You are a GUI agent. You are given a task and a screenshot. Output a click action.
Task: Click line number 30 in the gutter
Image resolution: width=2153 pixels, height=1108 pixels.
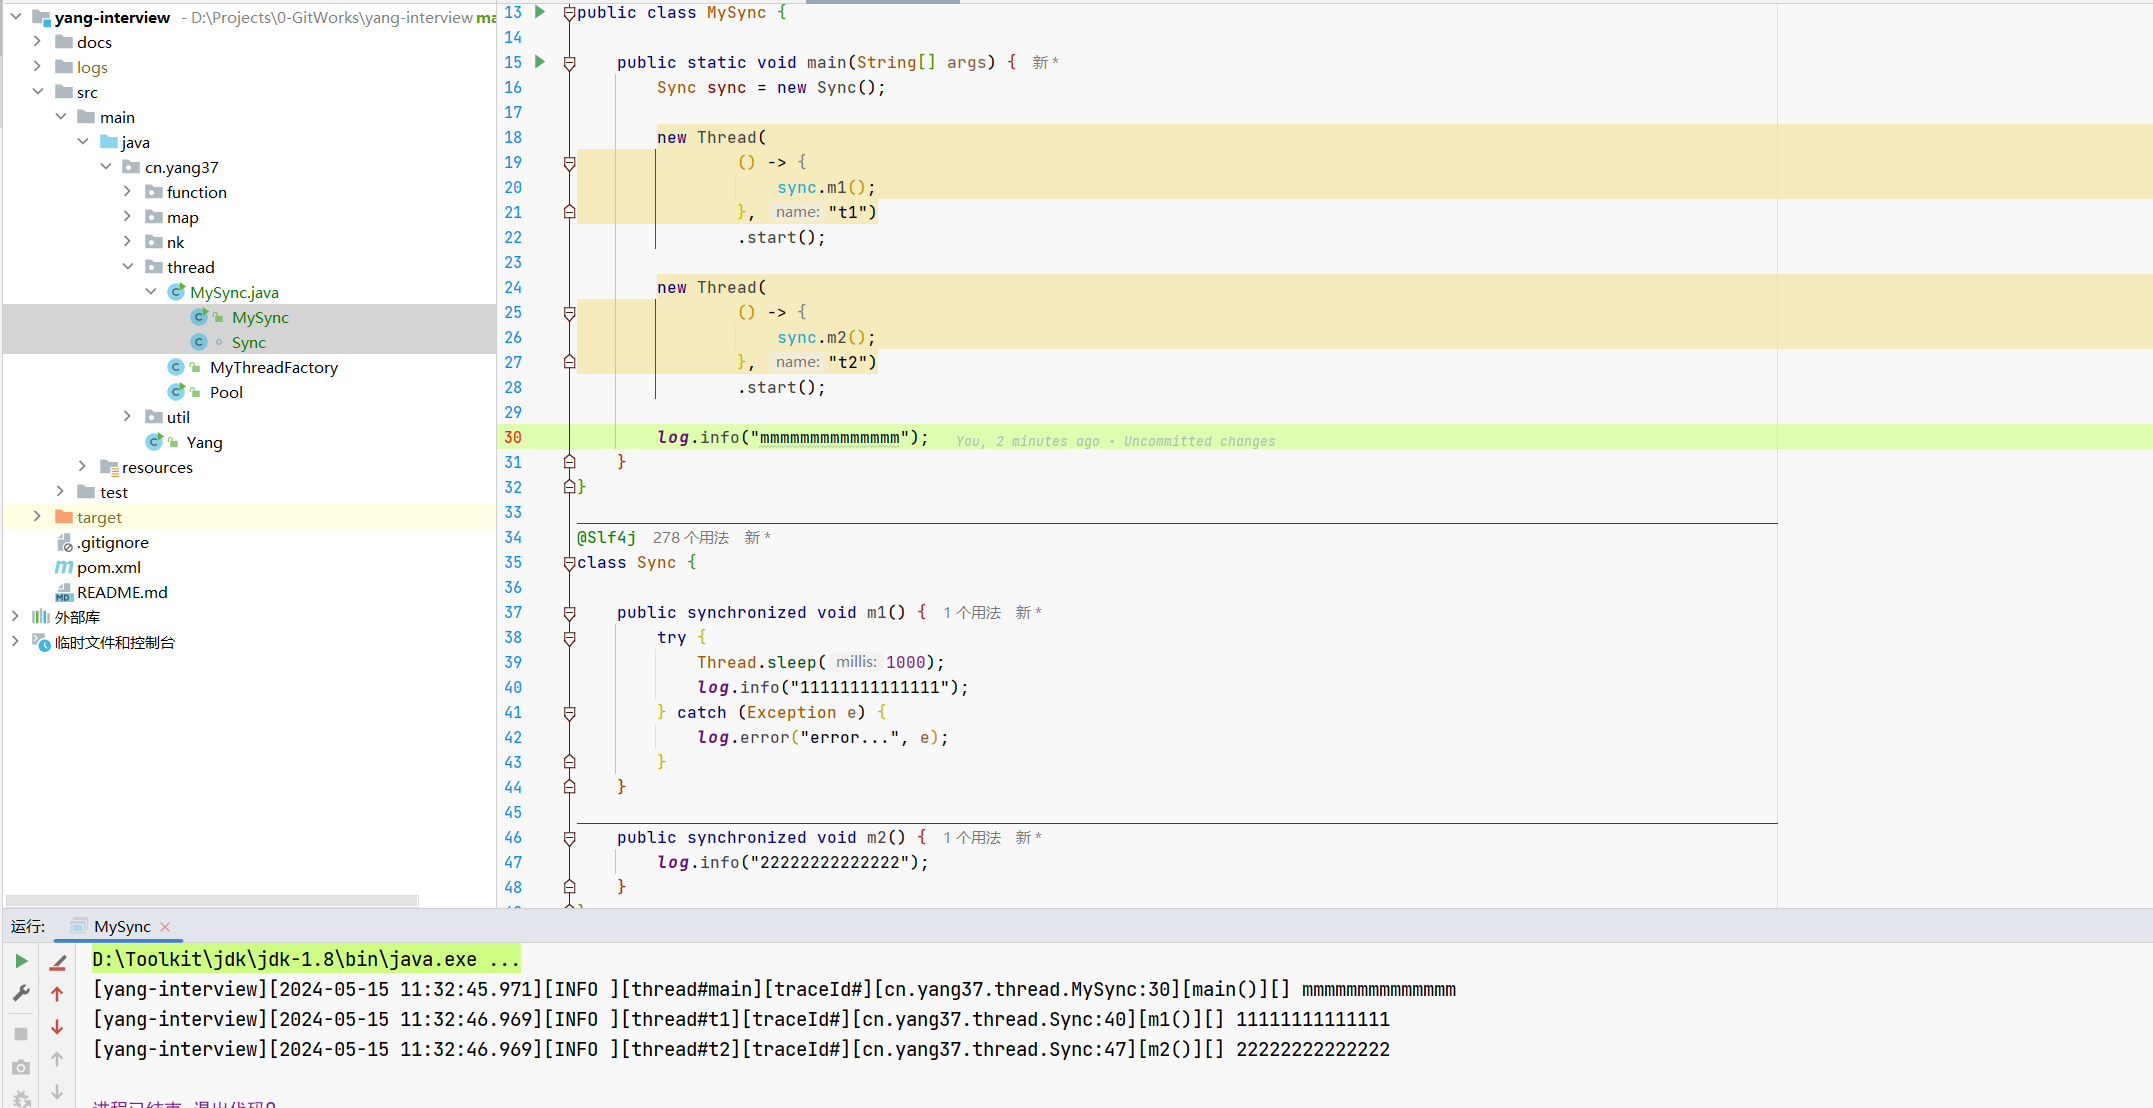coord(513,437)
